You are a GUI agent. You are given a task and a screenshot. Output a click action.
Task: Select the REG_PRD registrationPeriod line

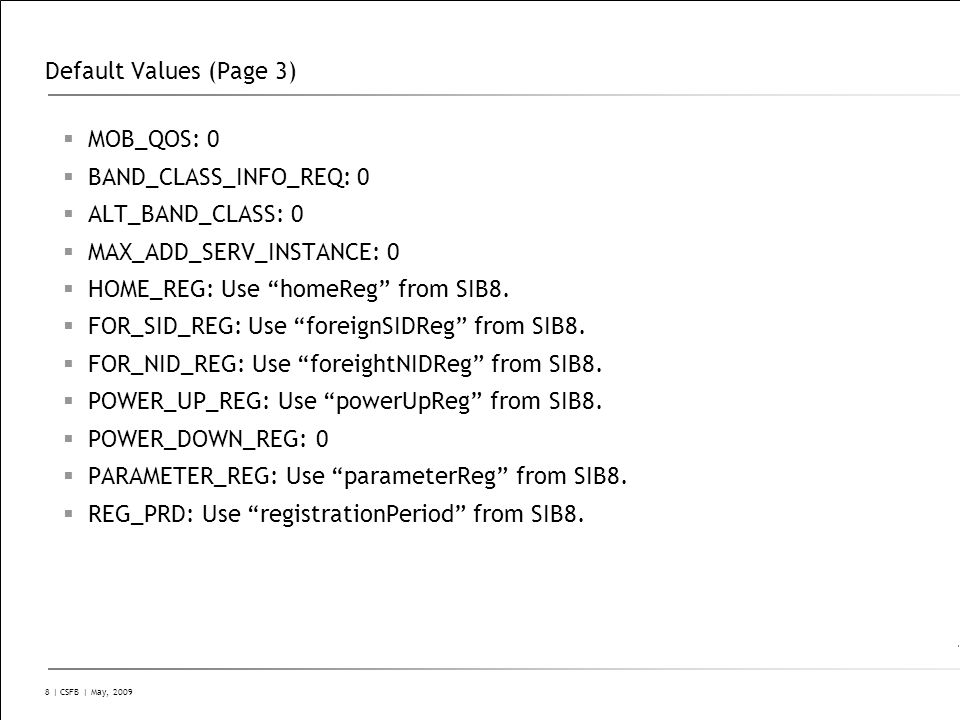point(336,514)
